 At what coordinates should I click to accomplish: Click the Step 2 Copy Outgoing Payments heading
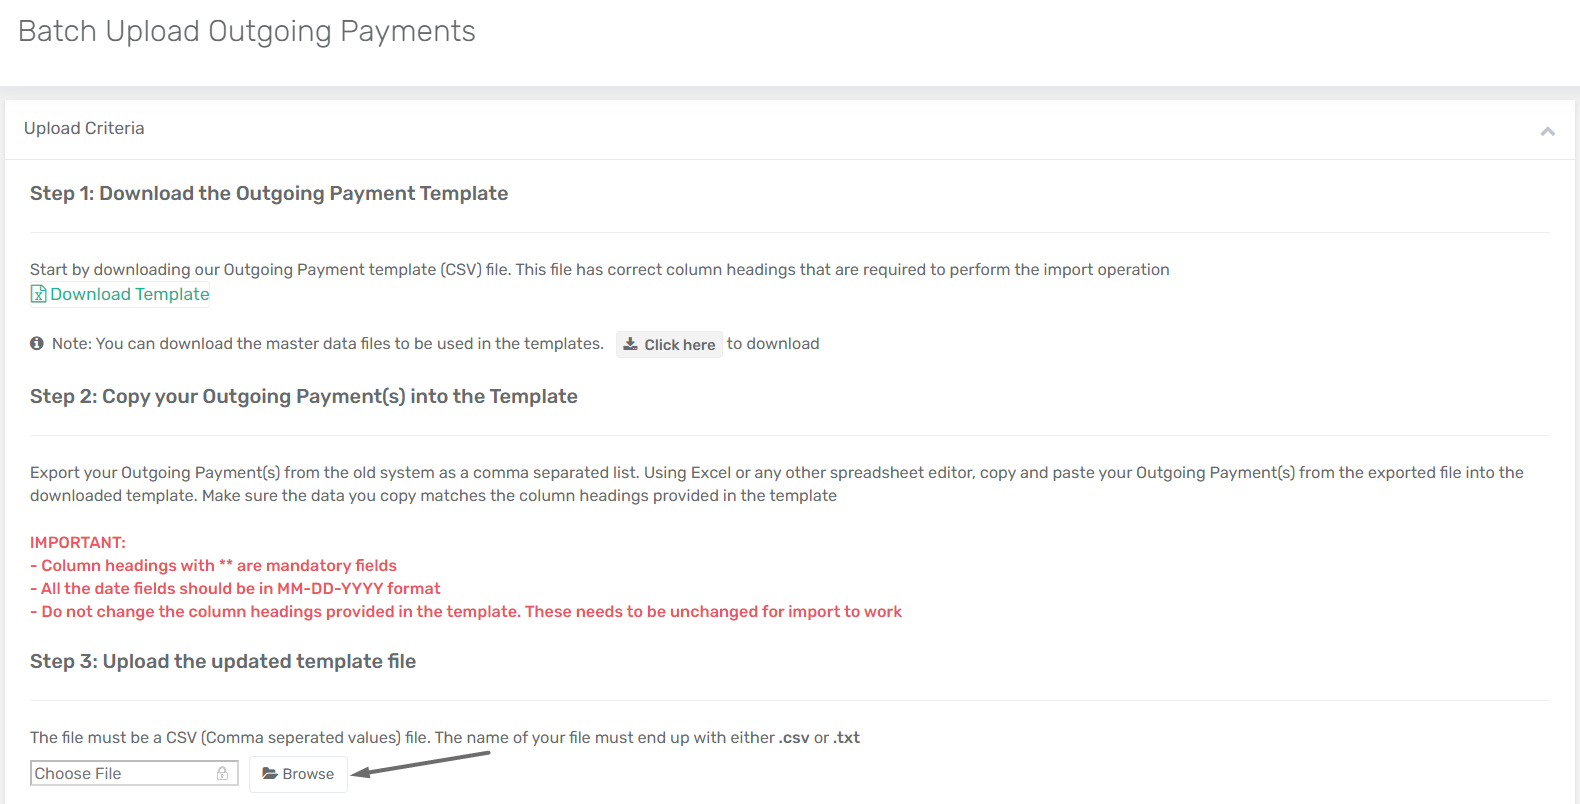[304, 396]
